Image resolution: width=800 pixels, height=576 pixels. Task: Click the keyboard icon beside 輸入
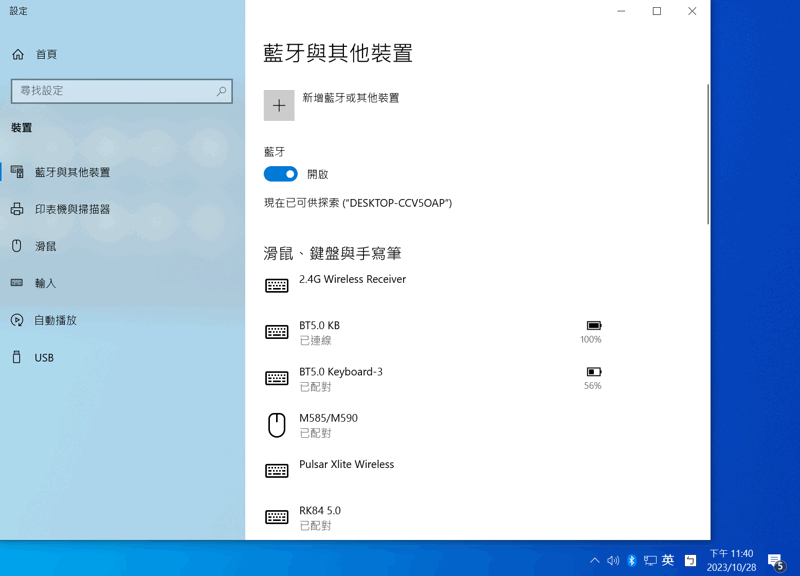[17, 283]
